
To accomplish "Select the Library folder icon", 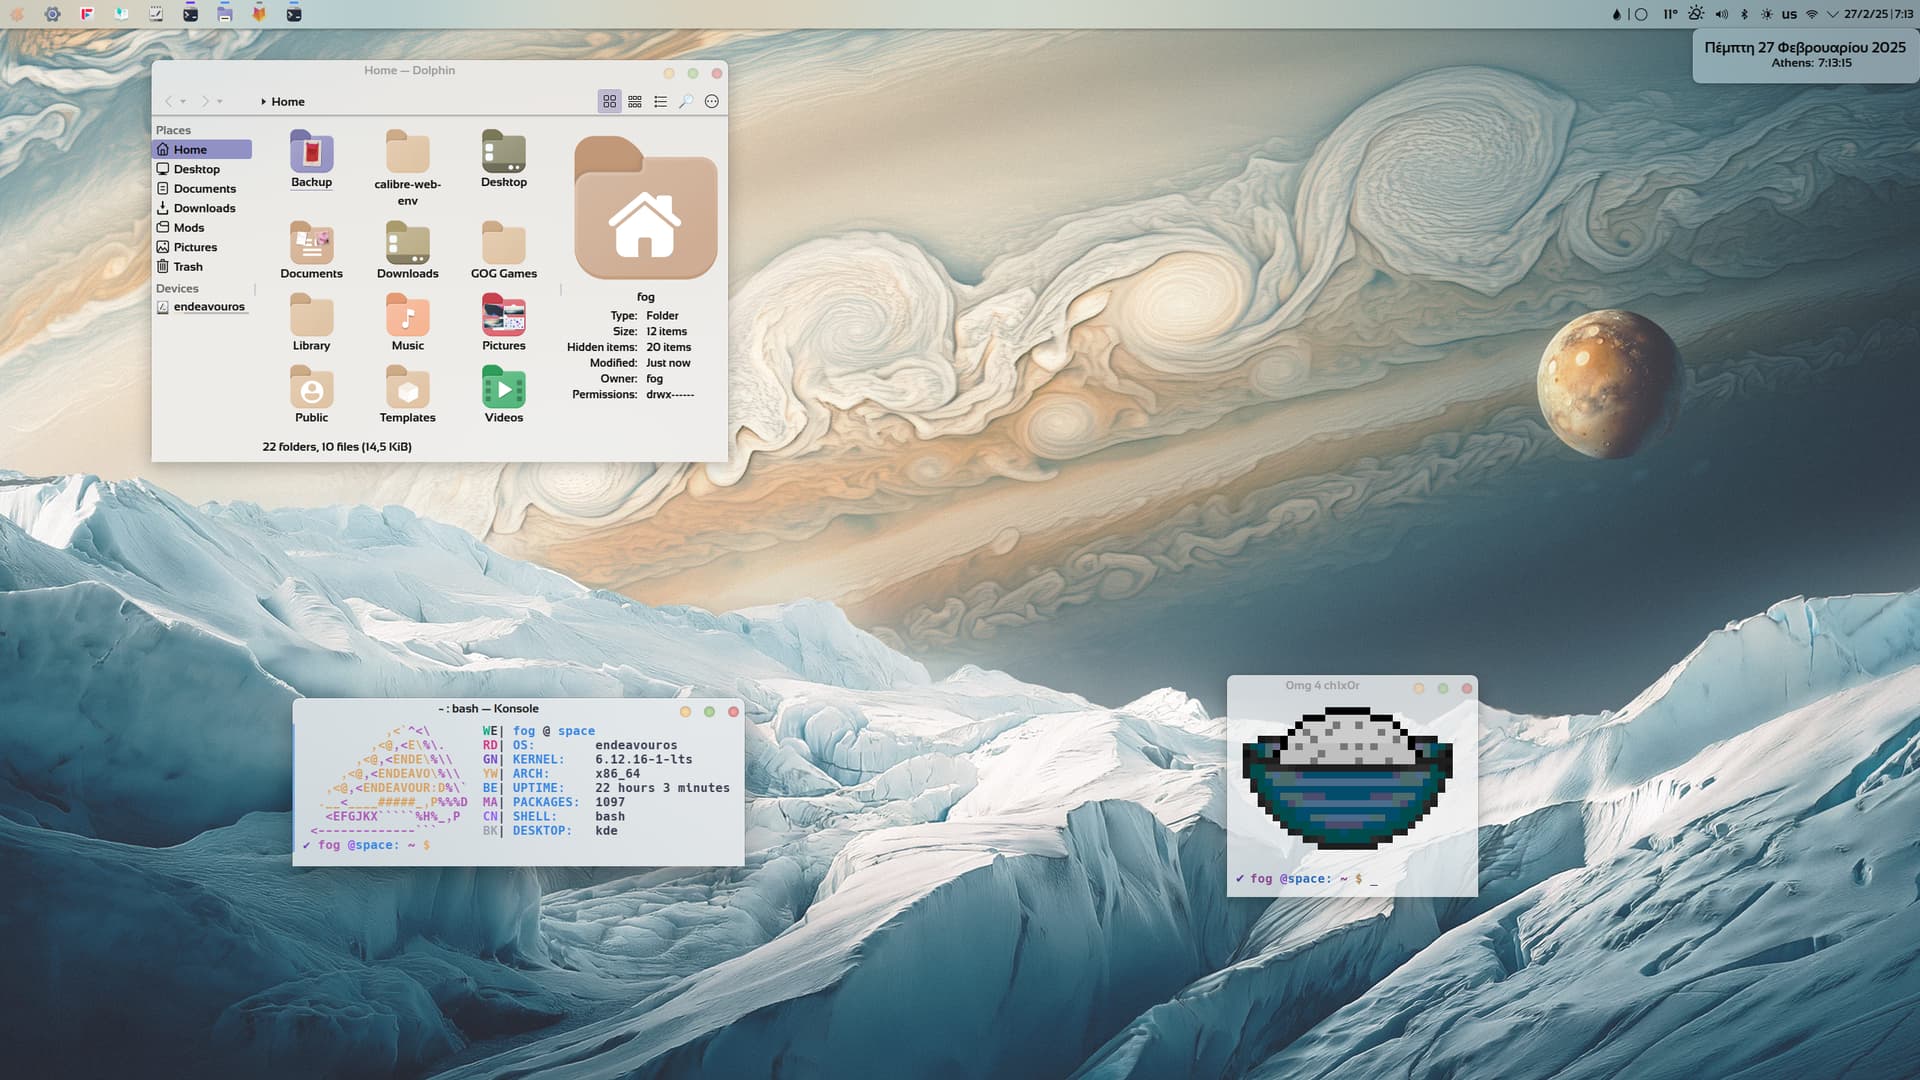I will coord(311,315).
